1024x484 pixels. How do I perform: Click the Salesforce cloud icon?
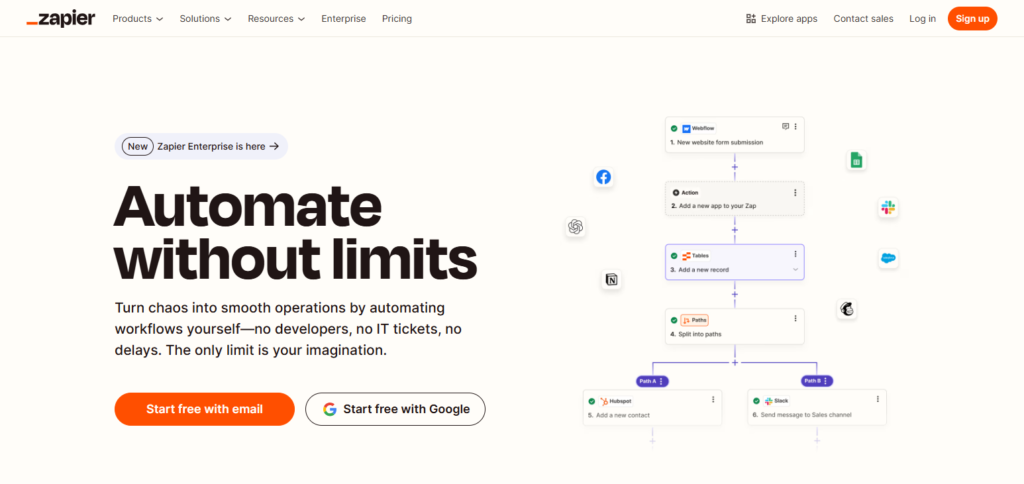click(x=887, y=258)
